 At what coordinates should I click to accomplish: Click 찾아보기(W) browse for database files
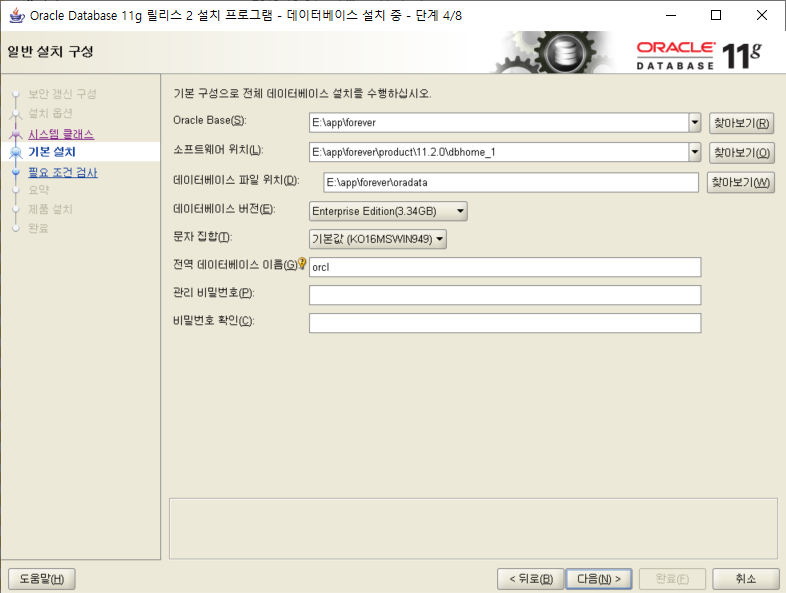pyautogui.click(x=740, y=182)
